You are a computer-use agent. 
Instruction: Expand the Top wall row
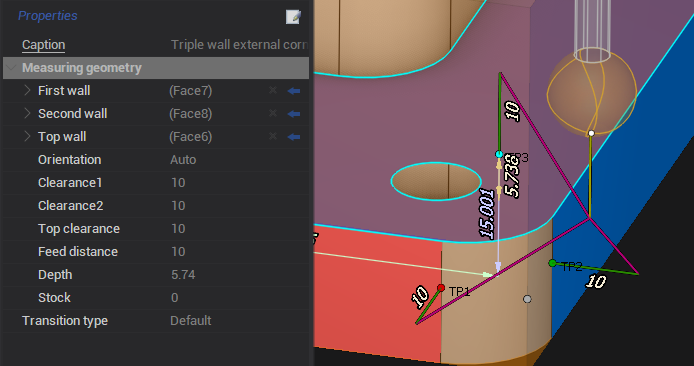point(27,136)
